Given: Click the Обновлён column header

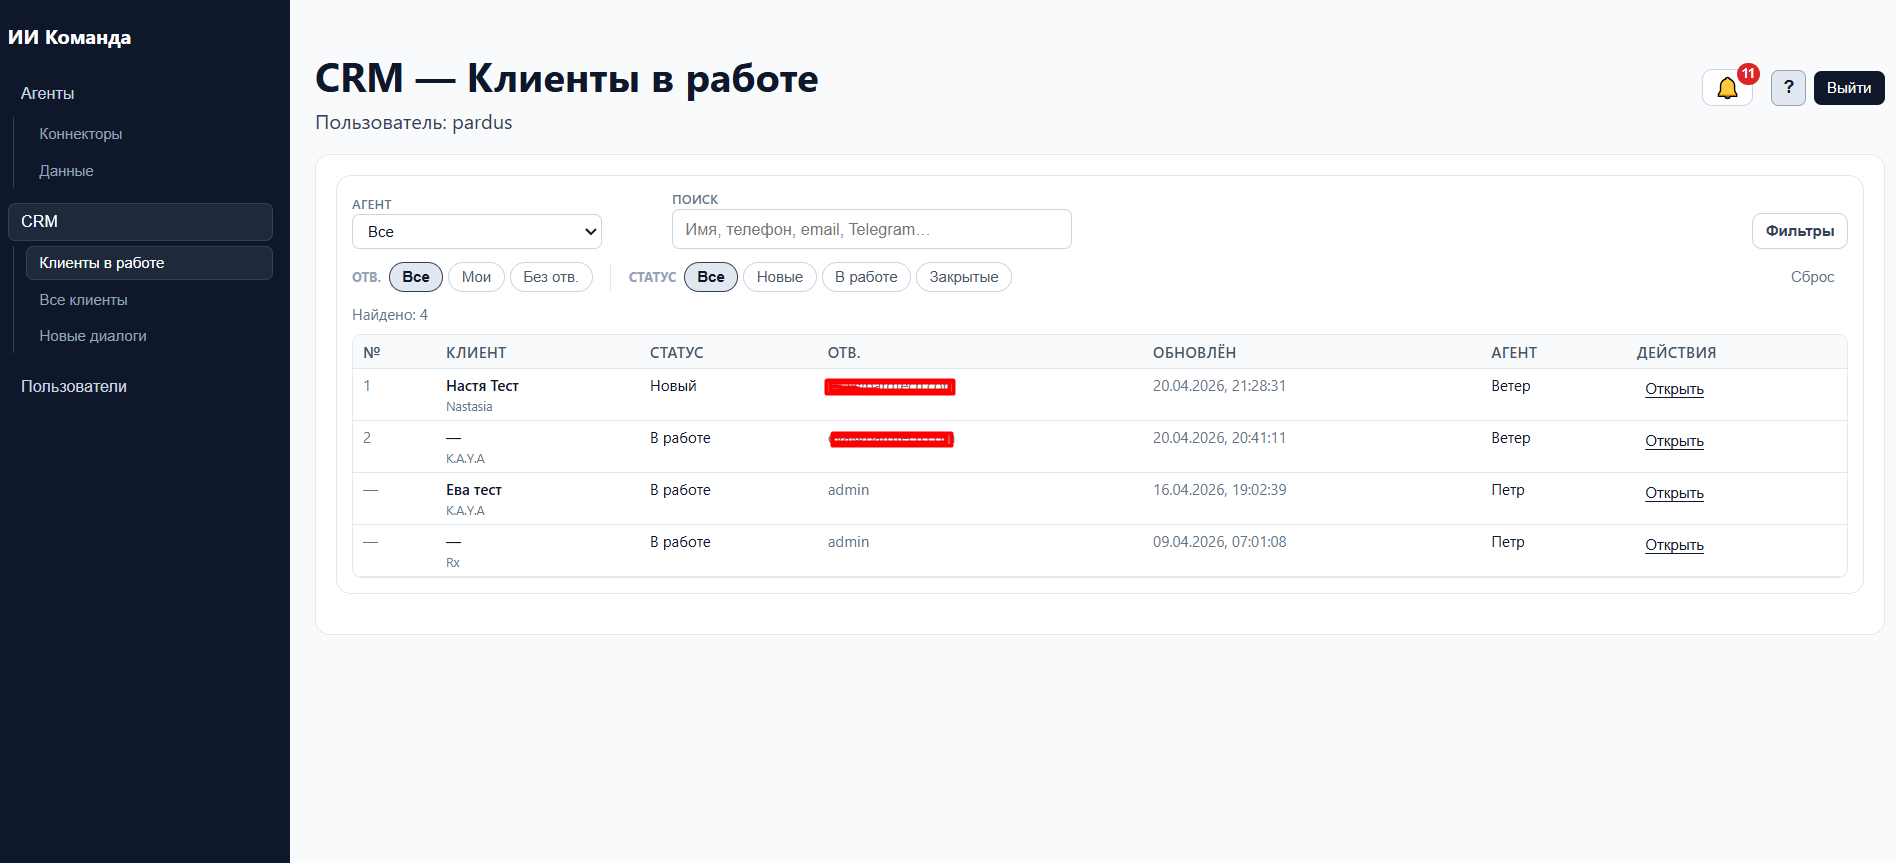Looking at the screenshot, I should 1194,353.
